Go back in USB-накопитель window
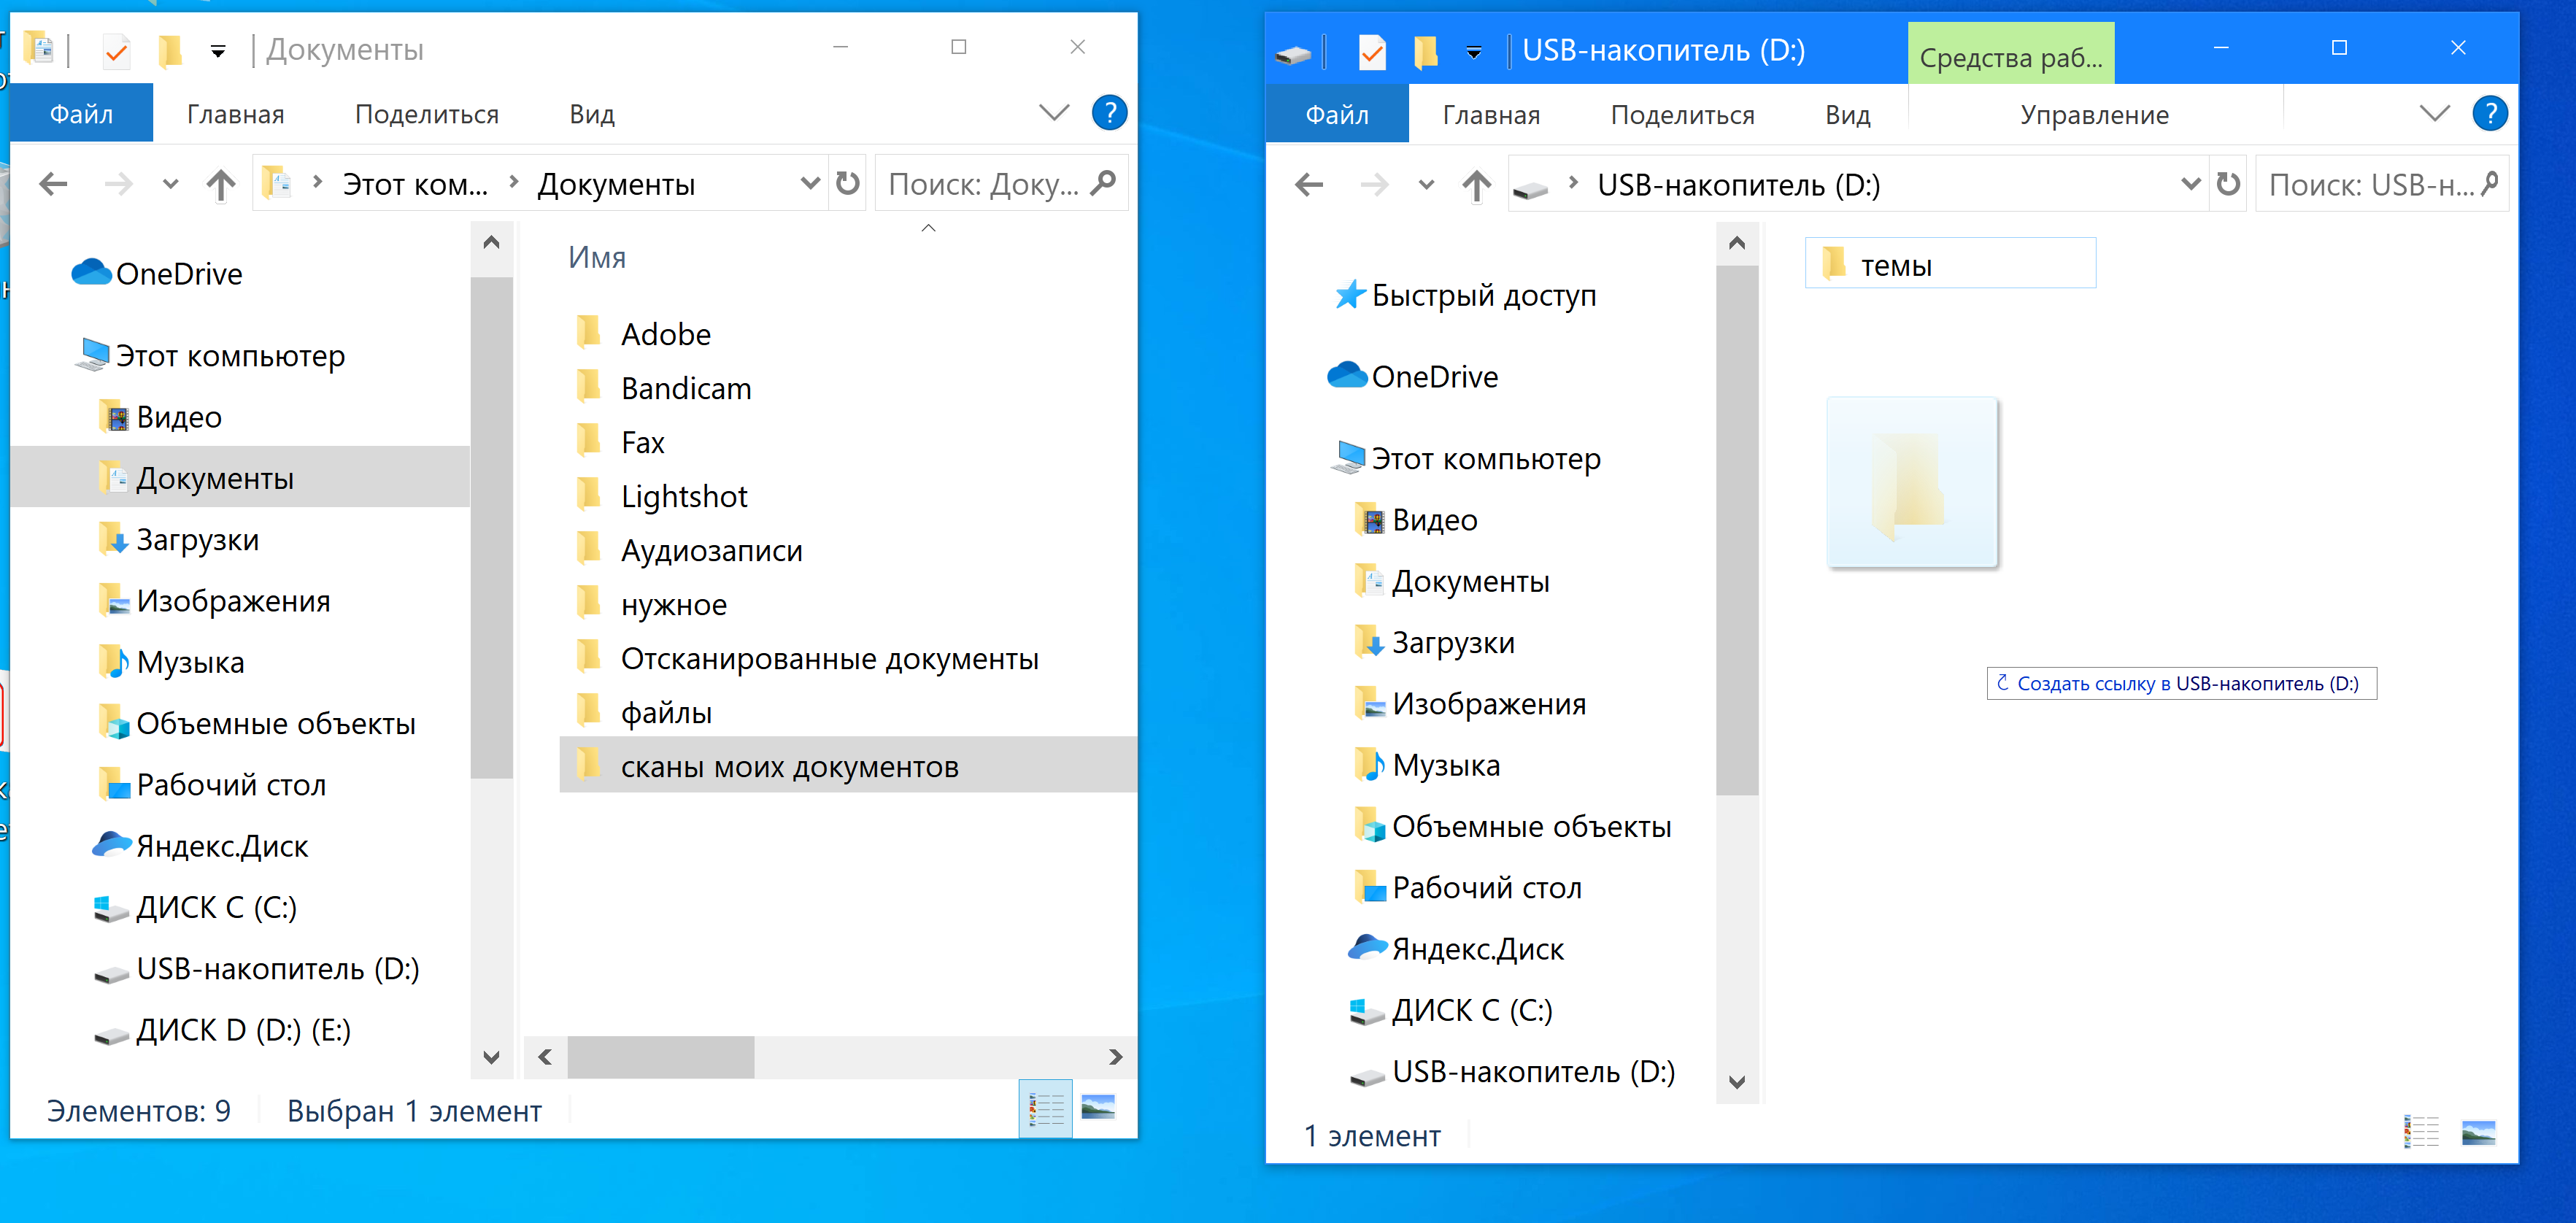The image size is (2576, 1223). (1309, 185)
